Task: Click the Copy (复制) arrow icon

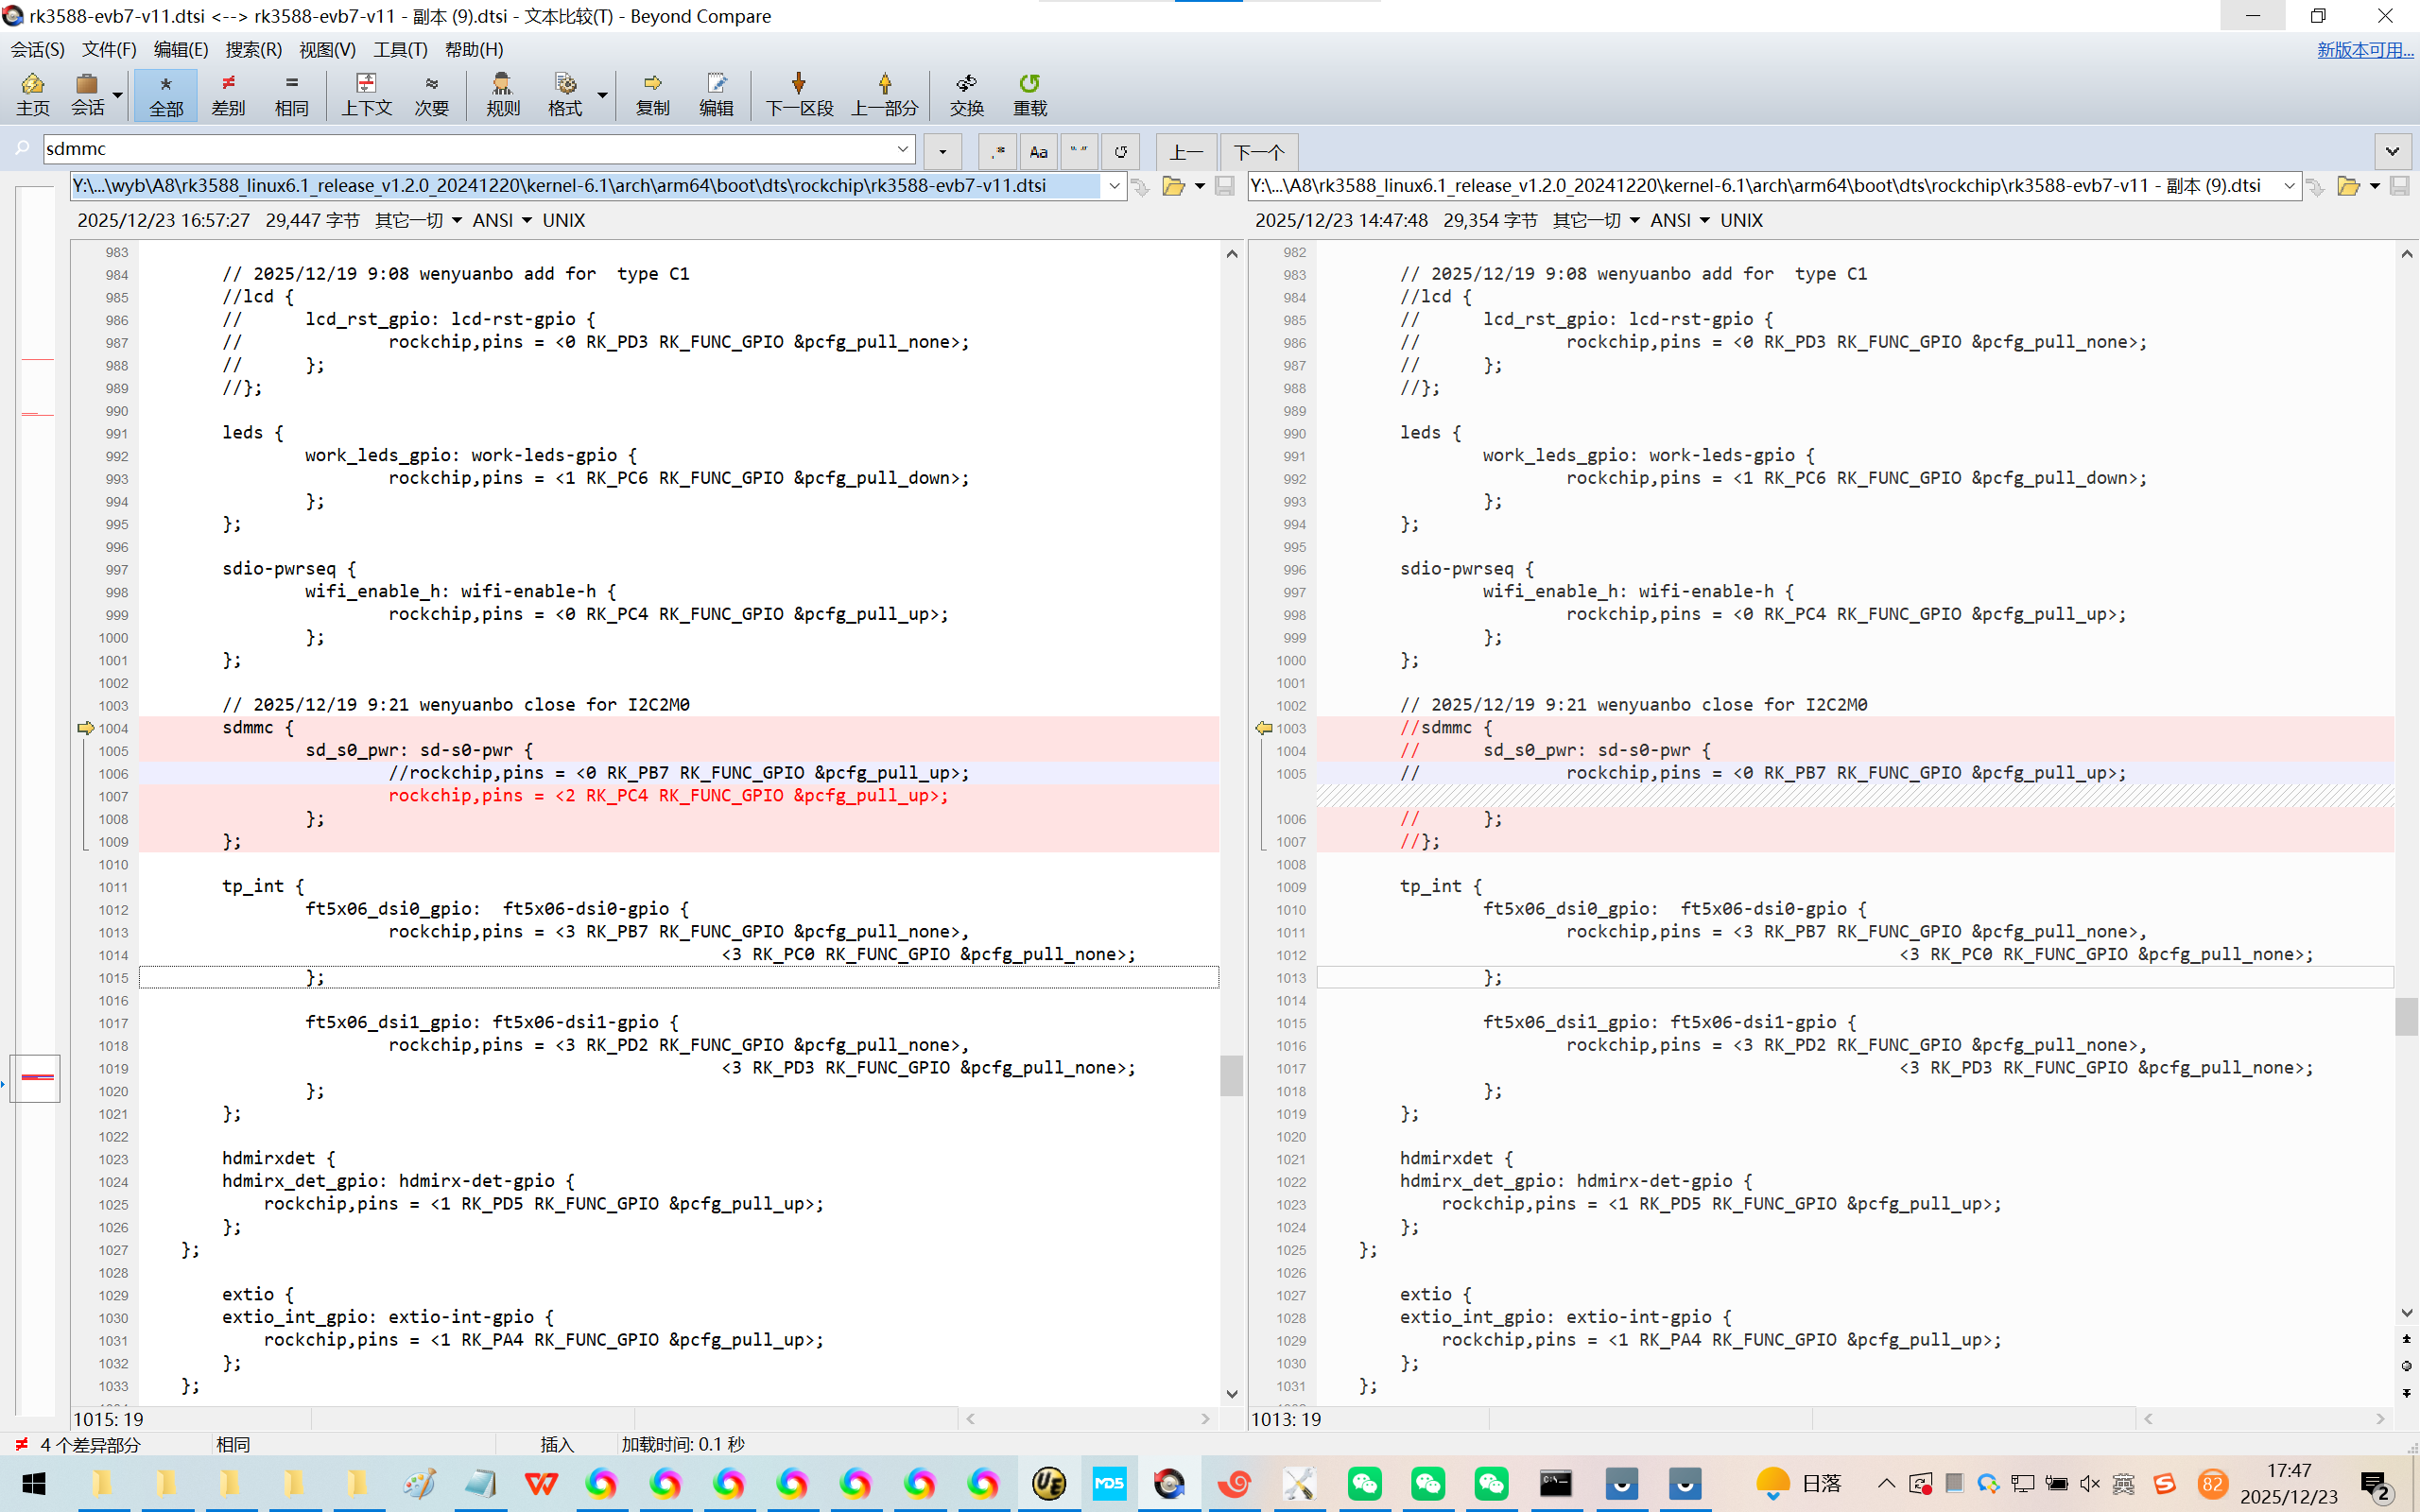Action: pos(652,94)
